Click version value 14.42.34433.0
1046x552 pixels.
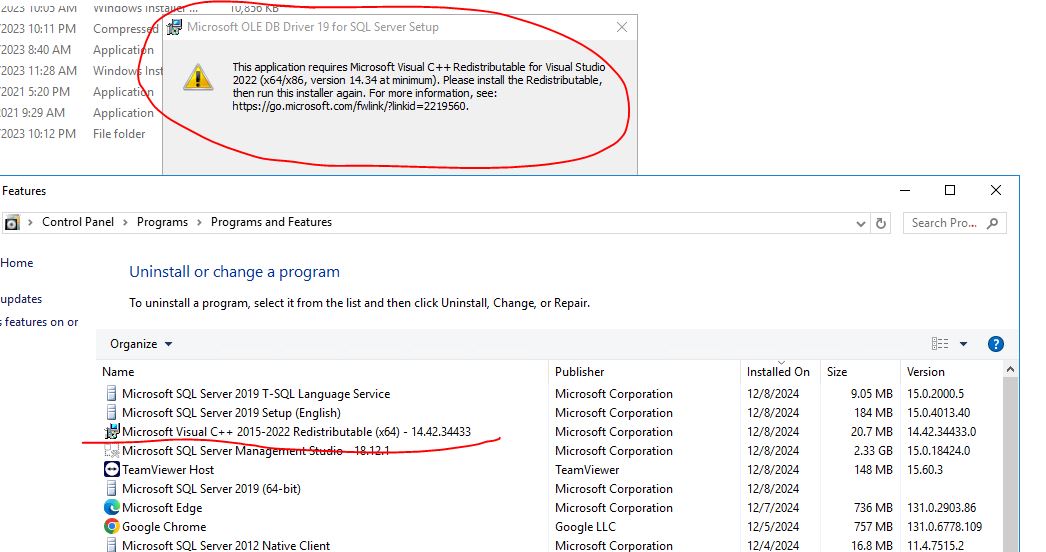click(x=941, y=431)
